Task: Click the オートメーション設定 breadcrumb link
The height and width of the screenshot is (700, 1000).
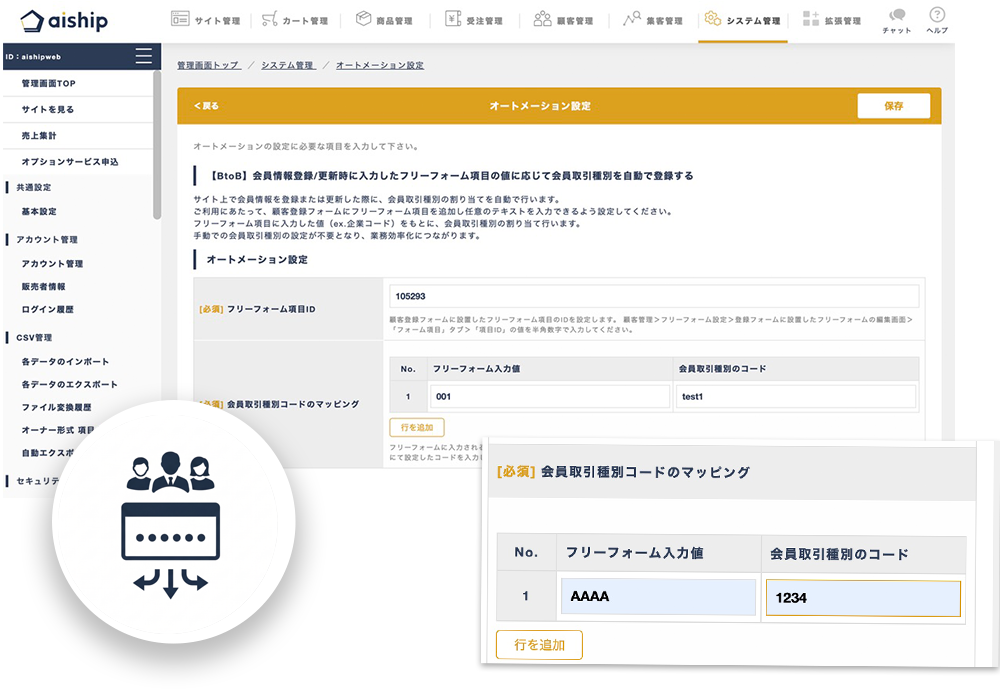Action: click(379, 65)
